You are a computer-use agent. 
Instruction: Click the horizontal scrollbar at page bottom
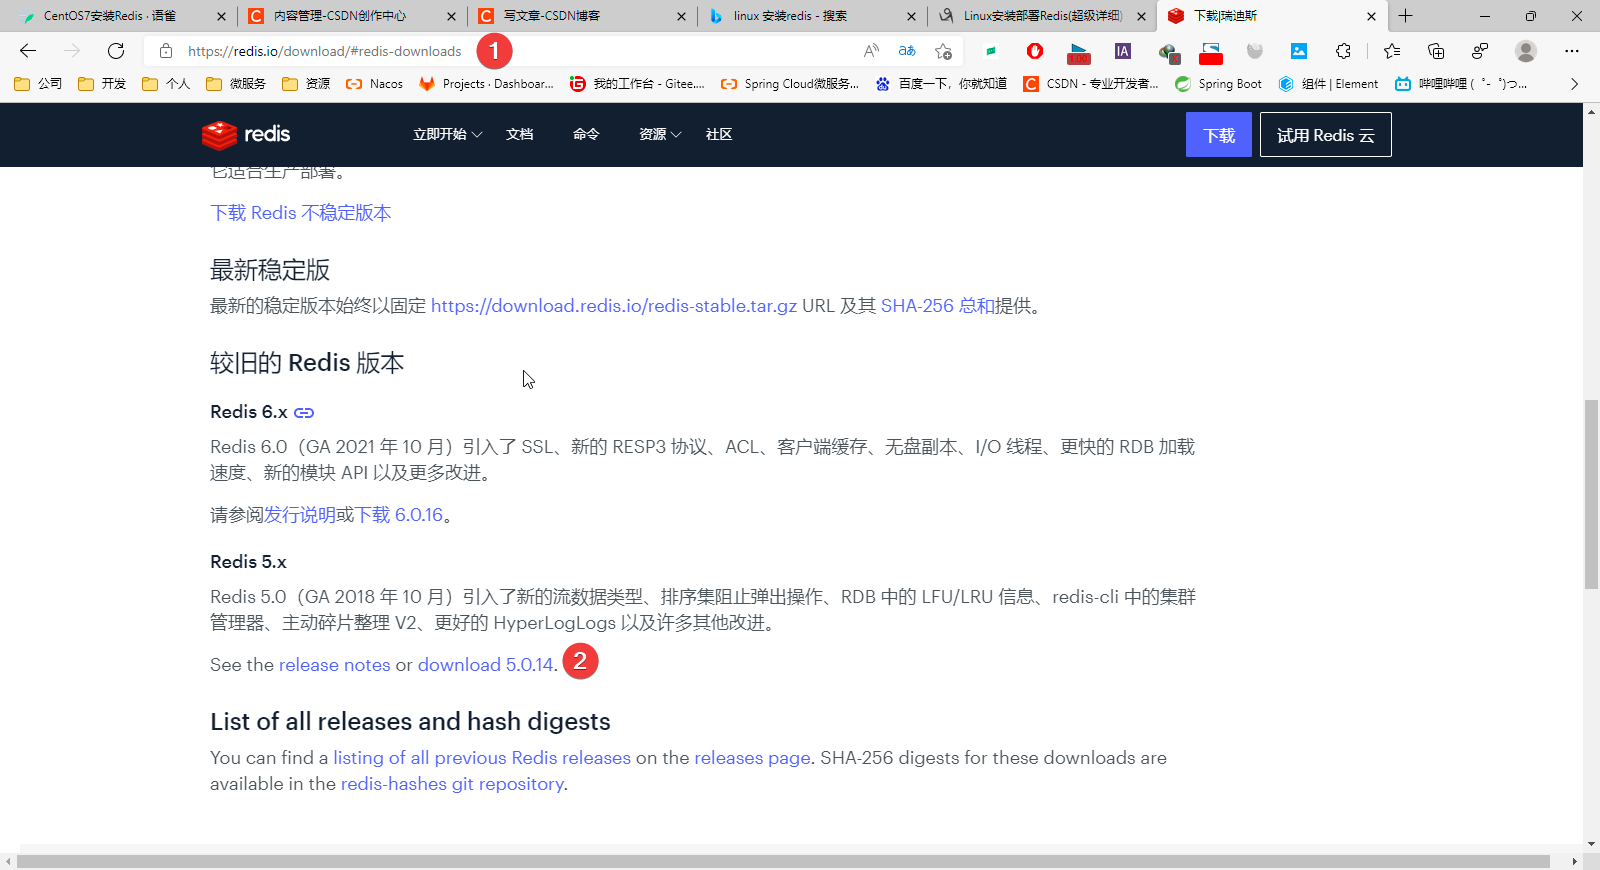(783, 861)
